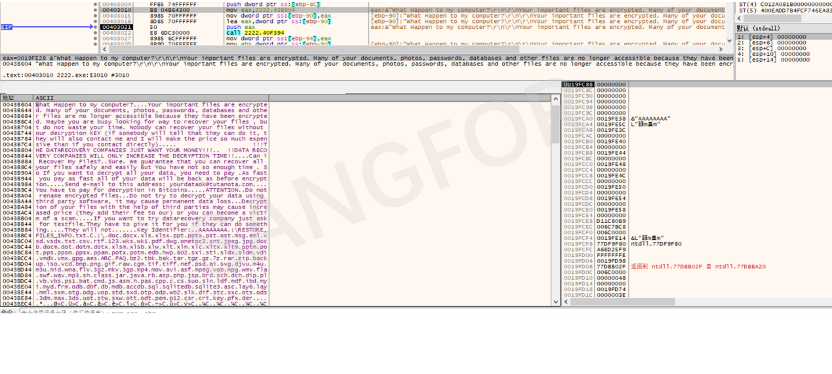Select red return-to ntdll.77D8802F stack comment
Screen dimensions: 832x374
coord(698,266)
